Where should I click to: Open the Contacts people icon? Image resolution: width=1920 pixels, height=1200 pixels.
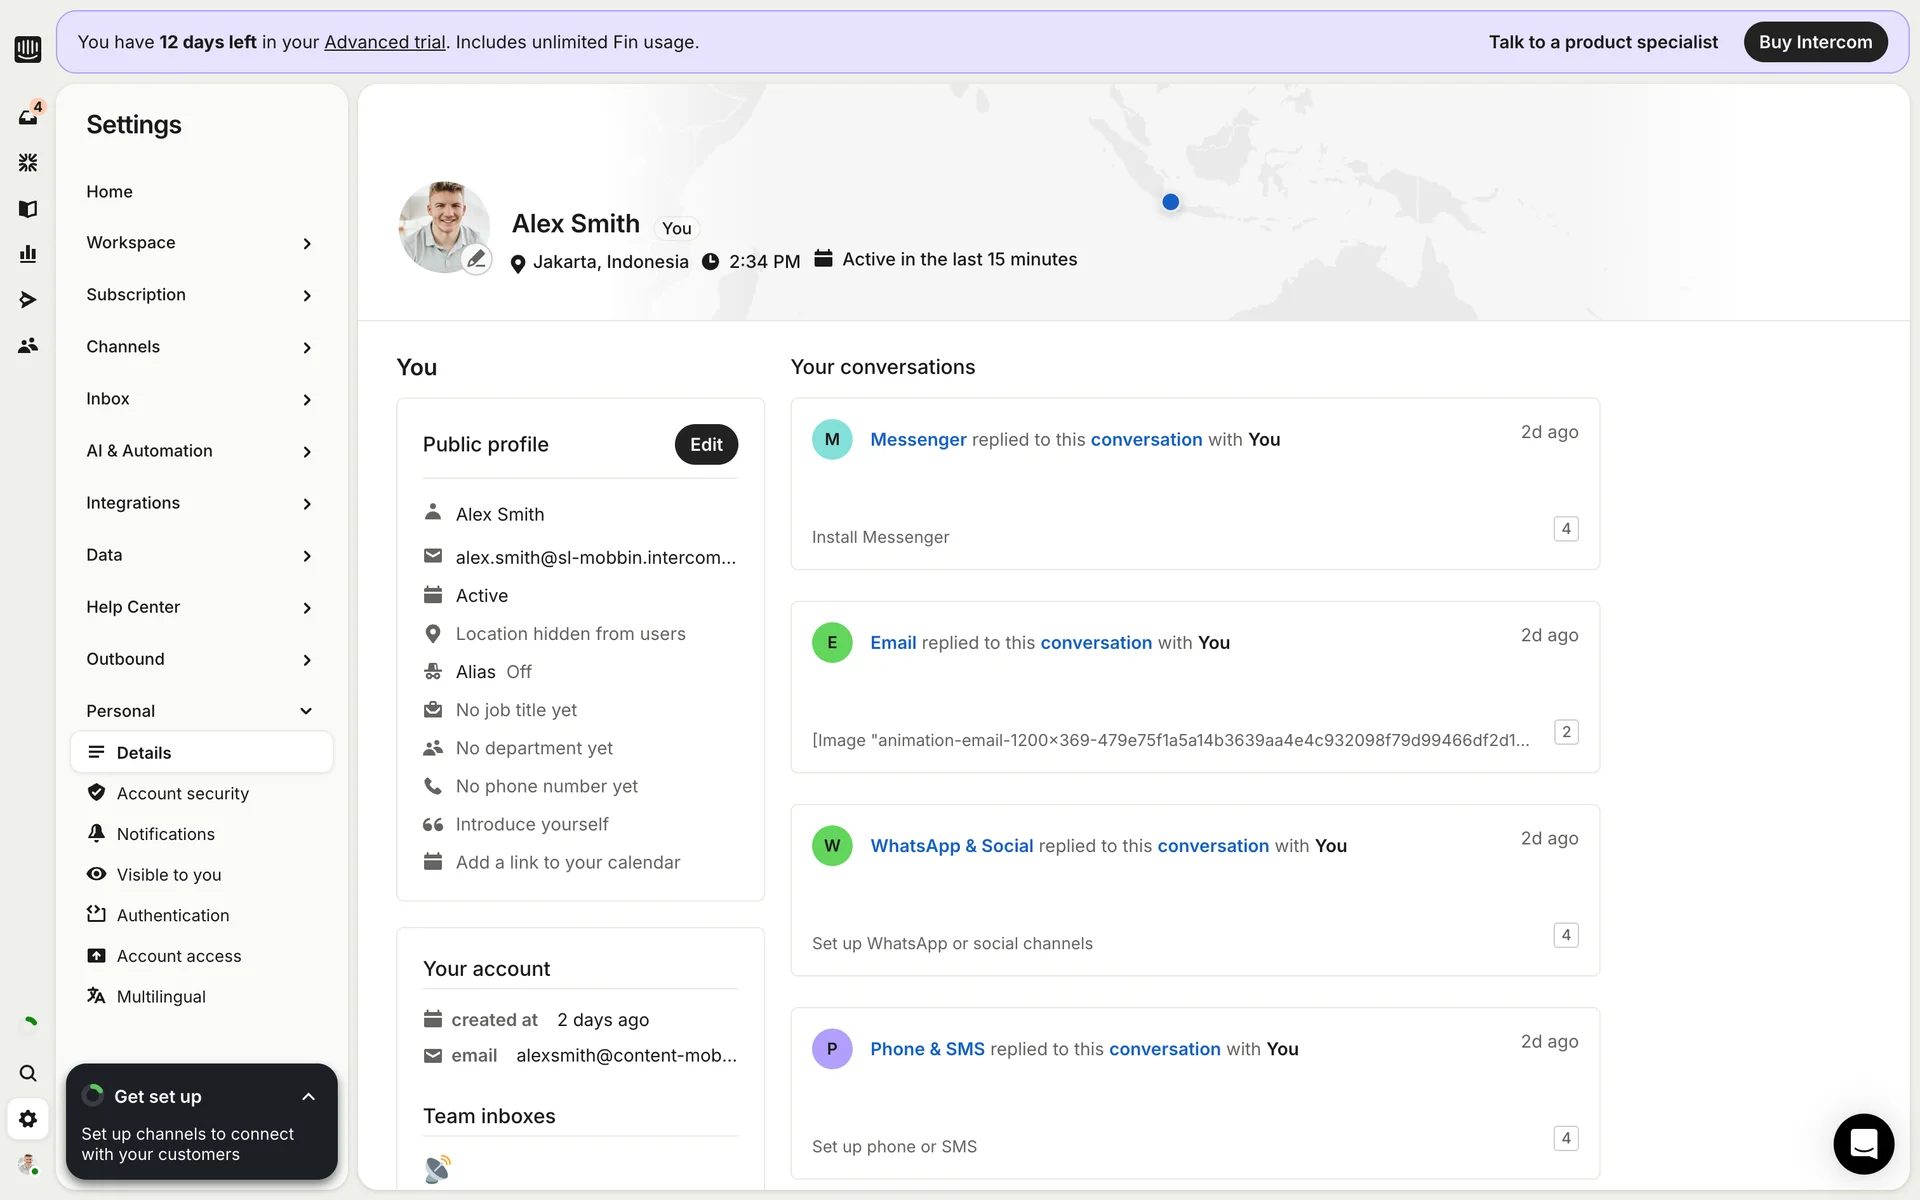pyautogui.click(x=28, y=345)
